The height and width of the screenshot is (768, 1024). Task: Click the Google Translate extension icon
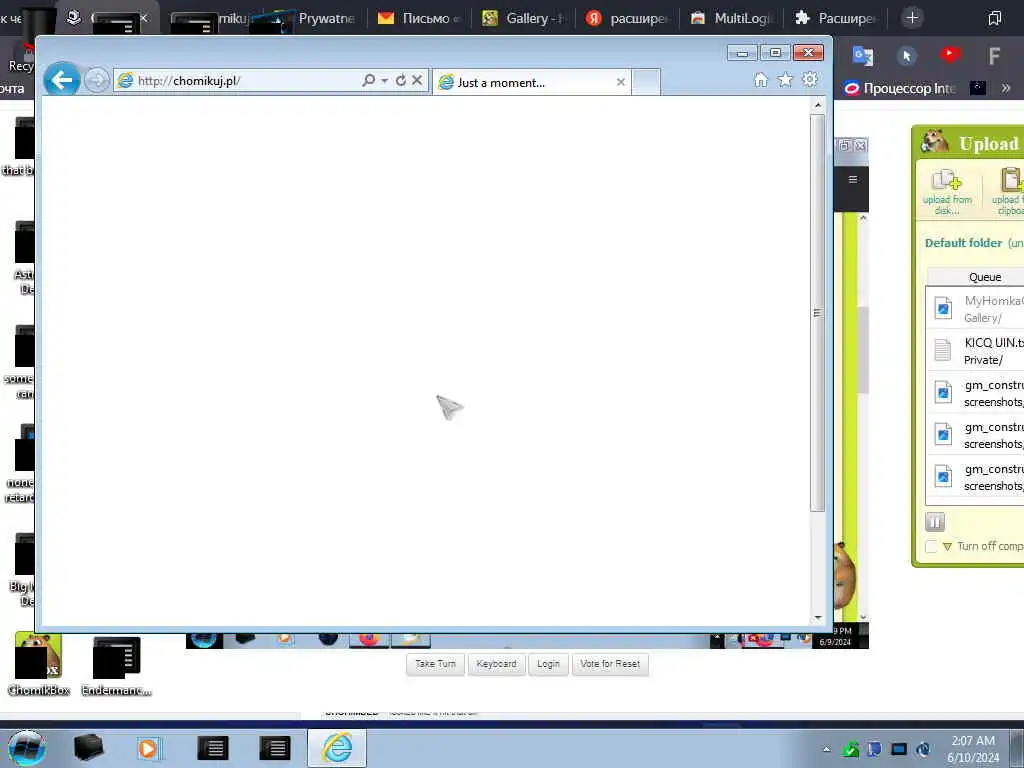[x=863, y=56]
